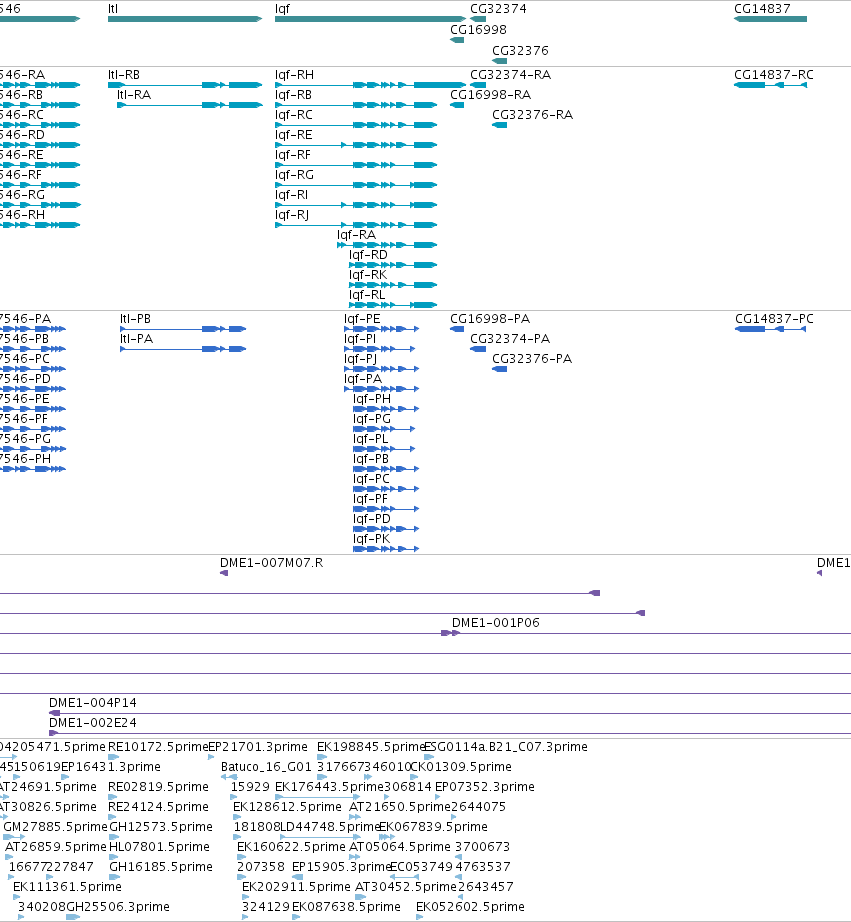Select the lqf-PD protein label
The height and width of the screenshot is (922, 851).
372,519
